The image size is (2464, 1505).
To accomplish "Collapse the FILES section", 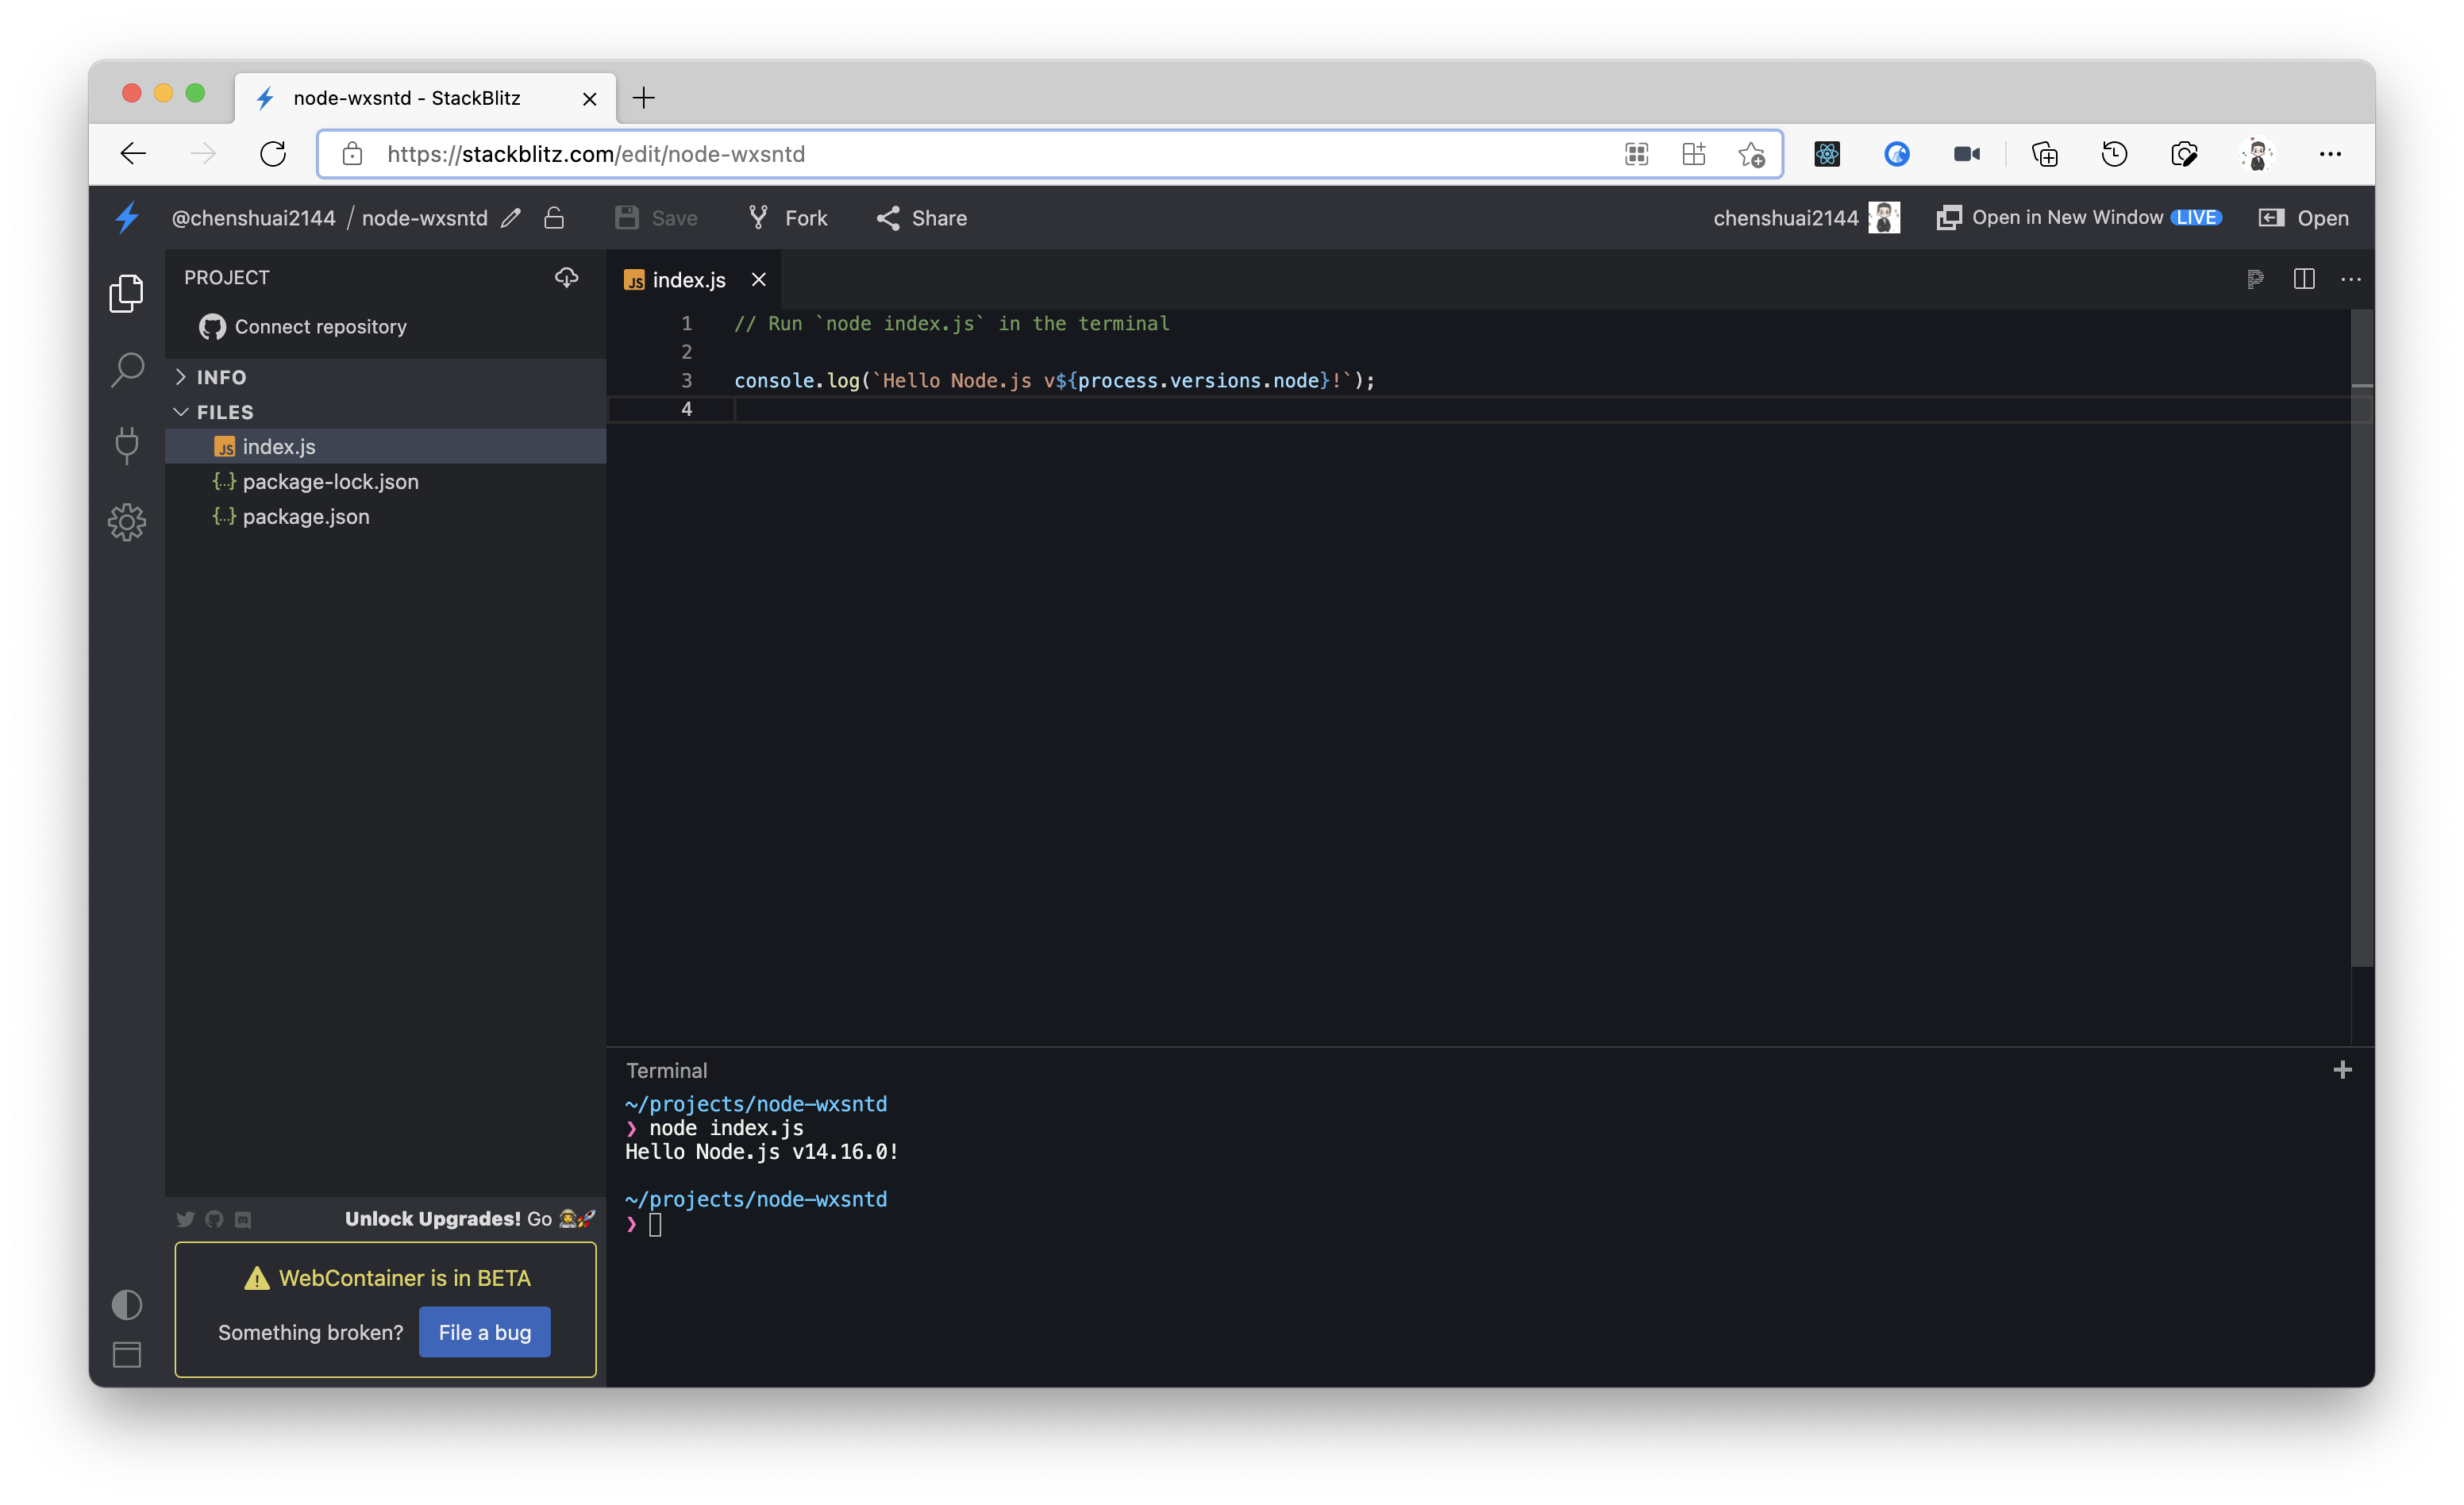I will 385,412.
